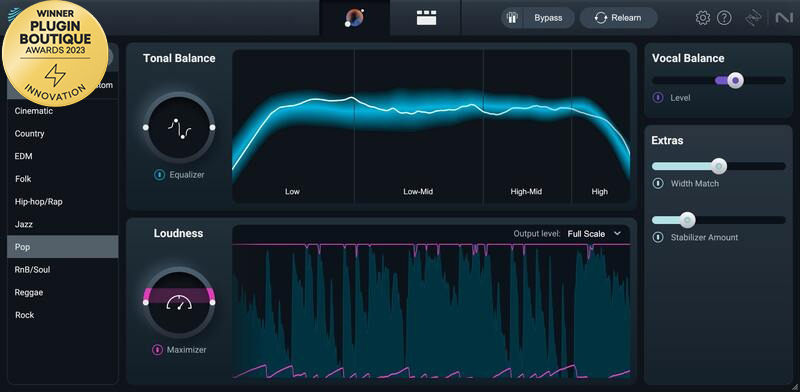The image size is (800, 392).
Task: Click the ear icon beside Bypass
Action: (x=512, y=18)
